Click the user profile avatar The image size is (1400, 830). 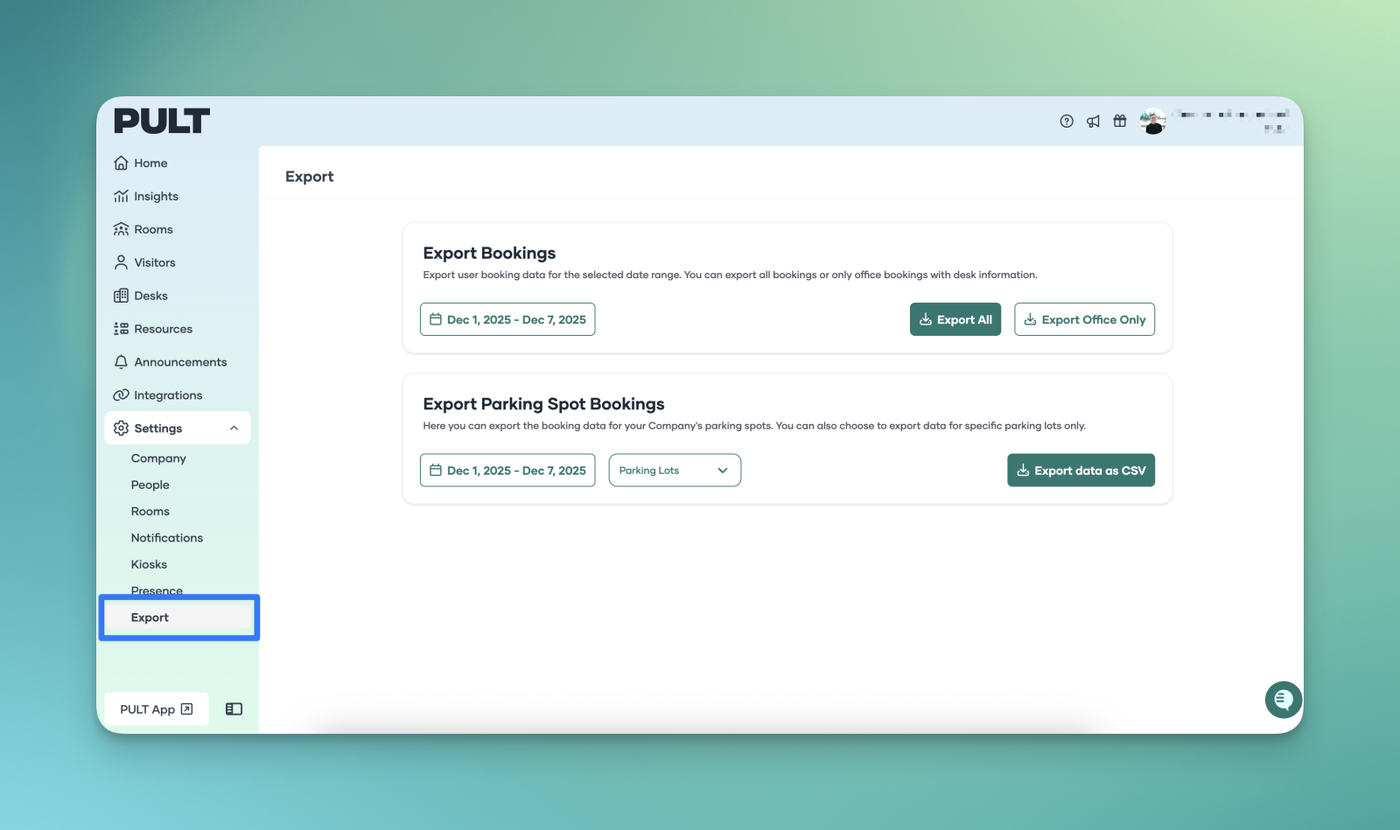click(x=1153, y=122)
